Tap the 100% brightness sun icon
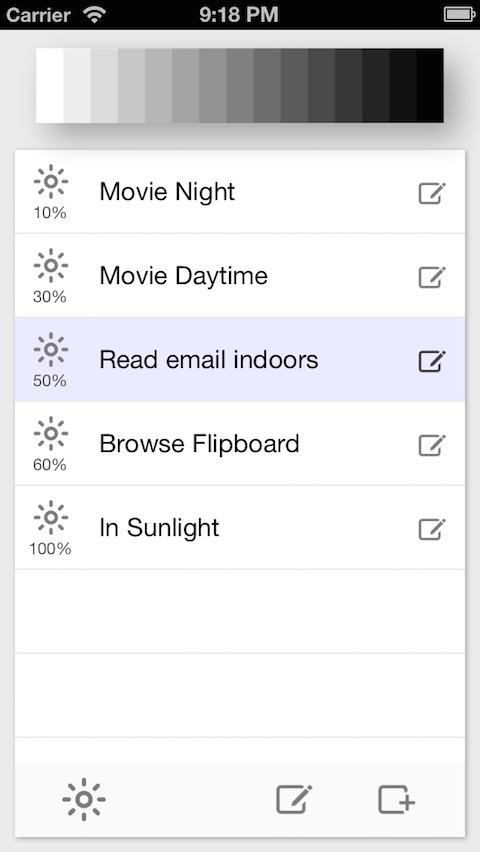480x852 pixels. [51, 517]
